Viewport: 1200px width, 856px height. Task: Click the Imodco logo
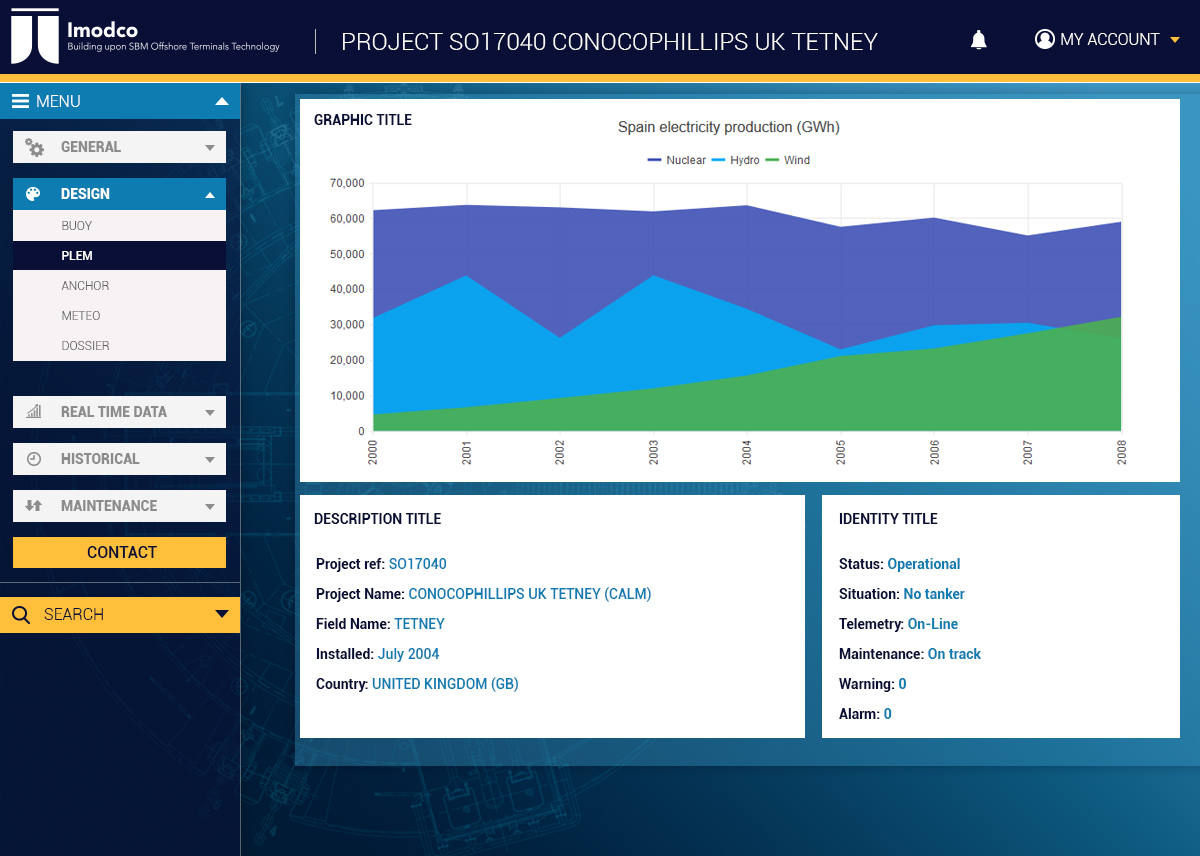click(x=147, y=36)
